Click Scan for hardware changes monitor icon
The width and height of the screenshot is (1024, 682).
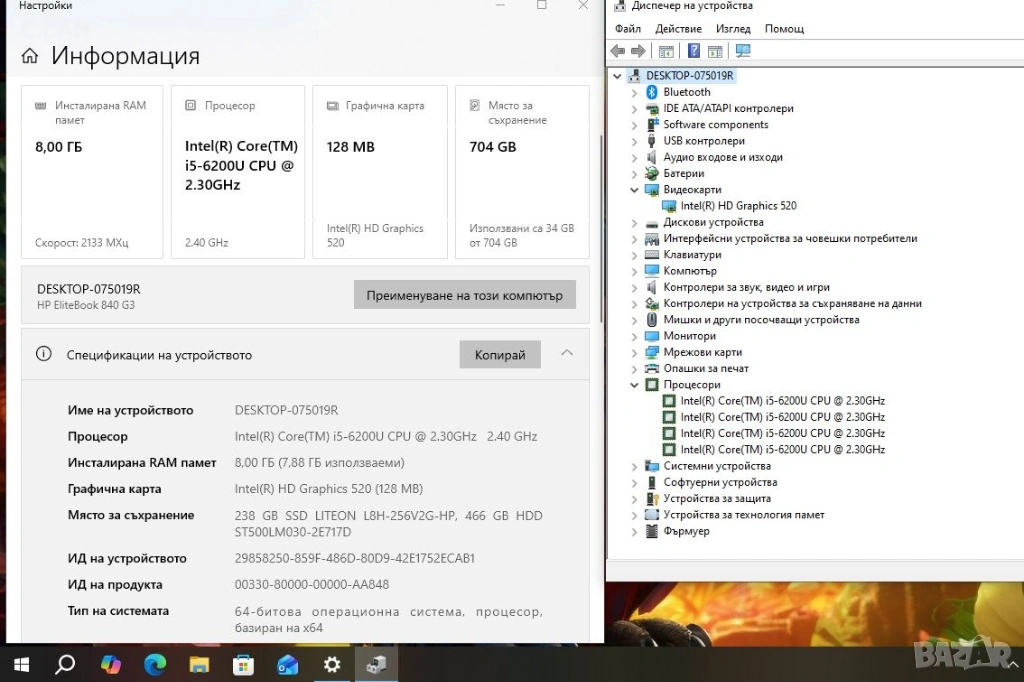743,51
